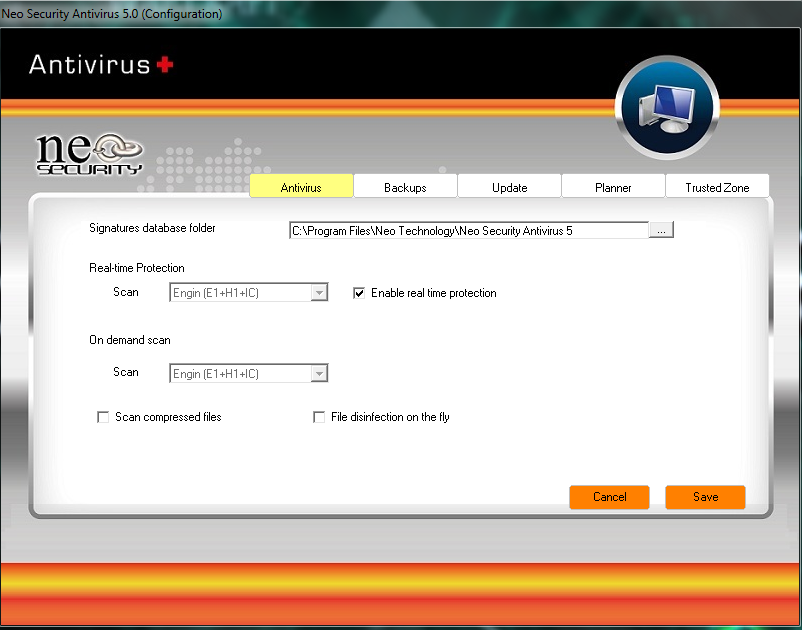Enable Scan compressed files checkbox

pos(103,417)
